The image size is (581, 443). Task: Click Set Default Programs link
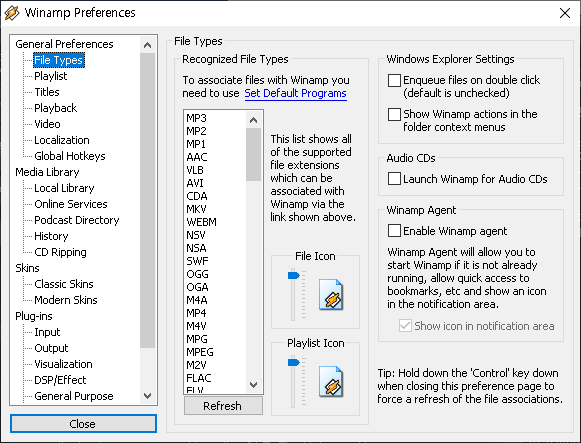coord(295,93)
